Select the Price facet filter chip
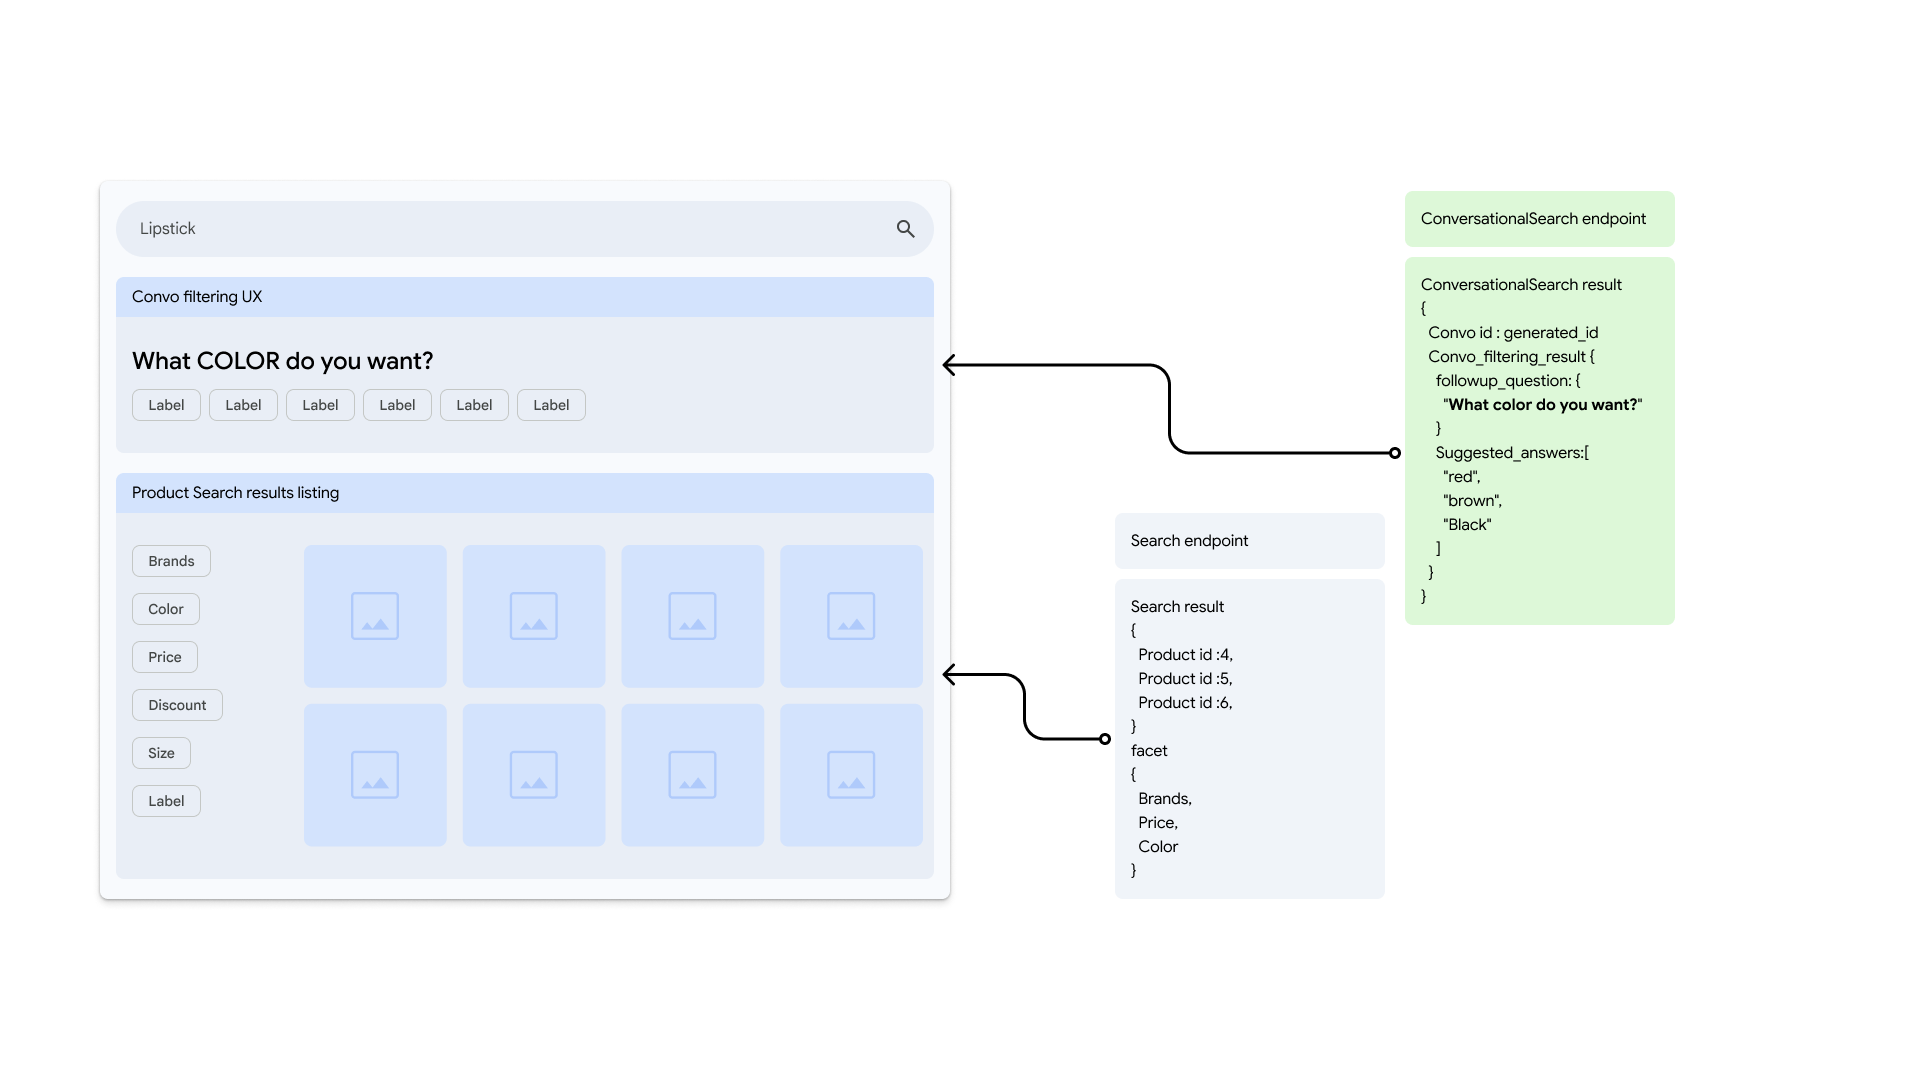 (164, 657)
